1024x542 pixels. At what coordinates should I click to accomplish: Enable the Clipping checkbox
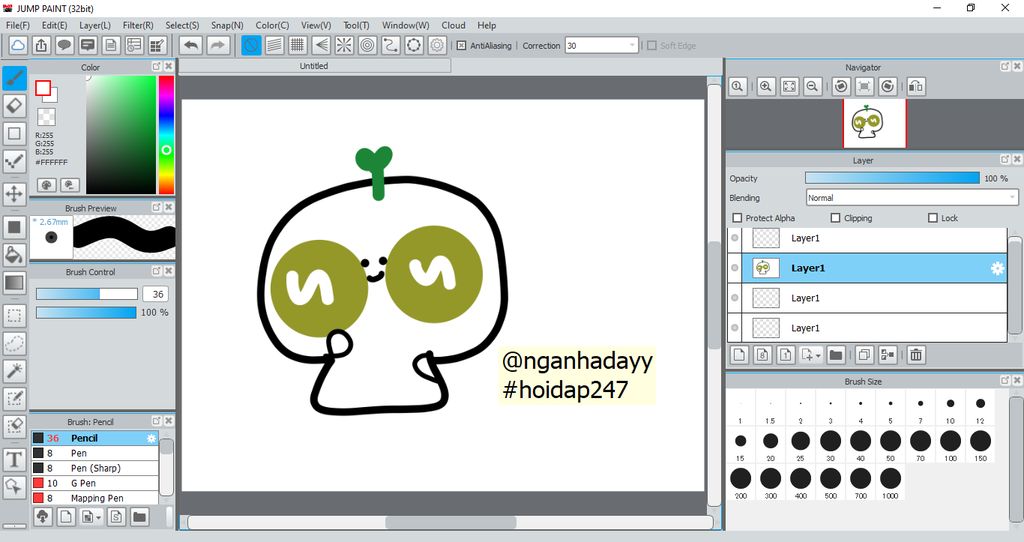pos(835,218)
